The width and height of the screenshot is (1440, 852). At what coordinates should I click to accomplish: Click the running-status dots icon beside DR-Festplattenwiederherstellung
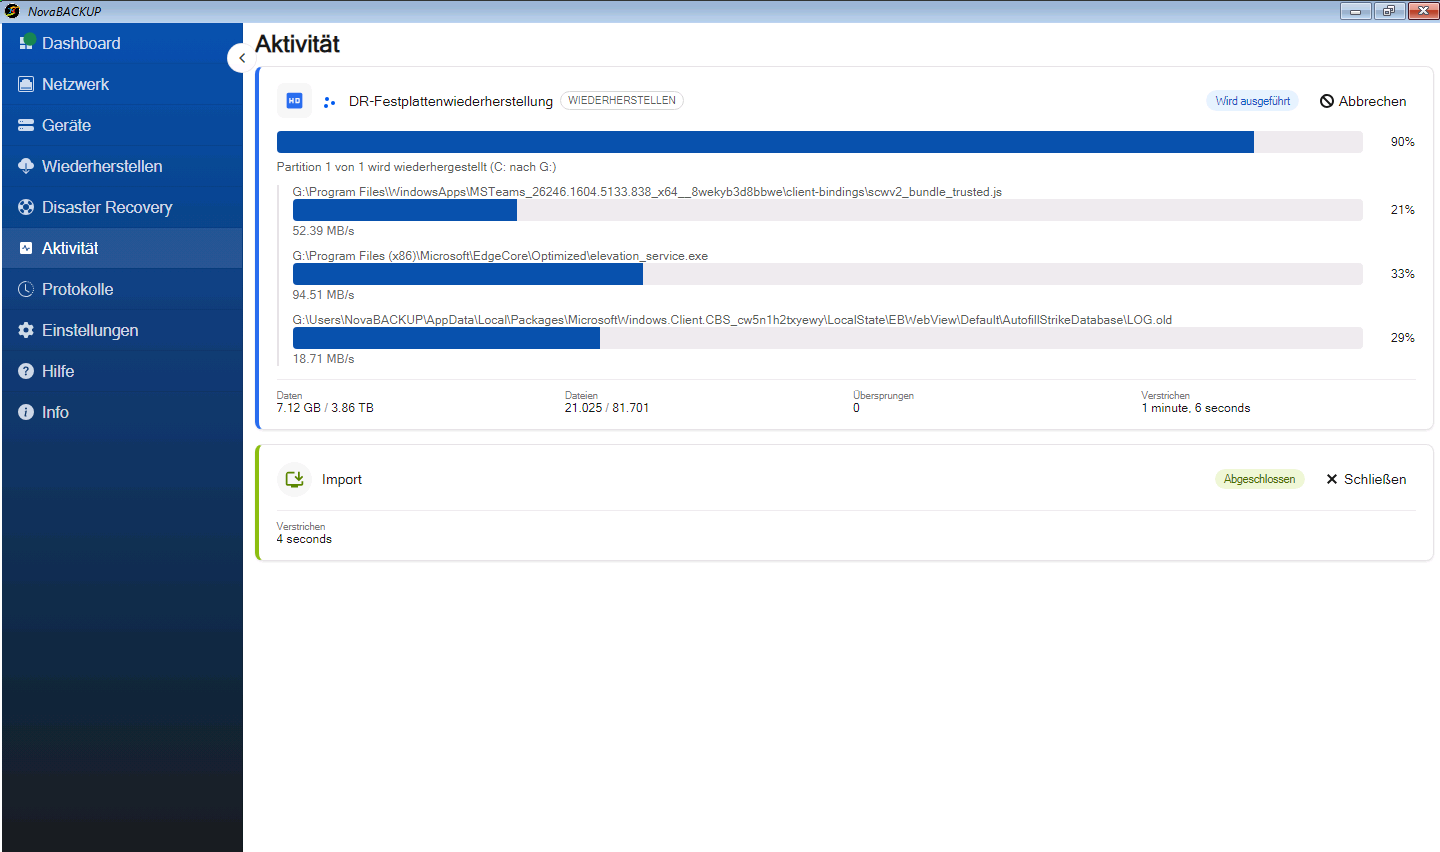tap(329, 101)
